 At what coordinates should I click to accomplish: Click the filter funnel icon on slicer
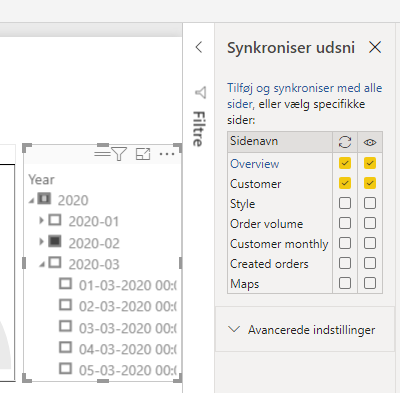119,154
